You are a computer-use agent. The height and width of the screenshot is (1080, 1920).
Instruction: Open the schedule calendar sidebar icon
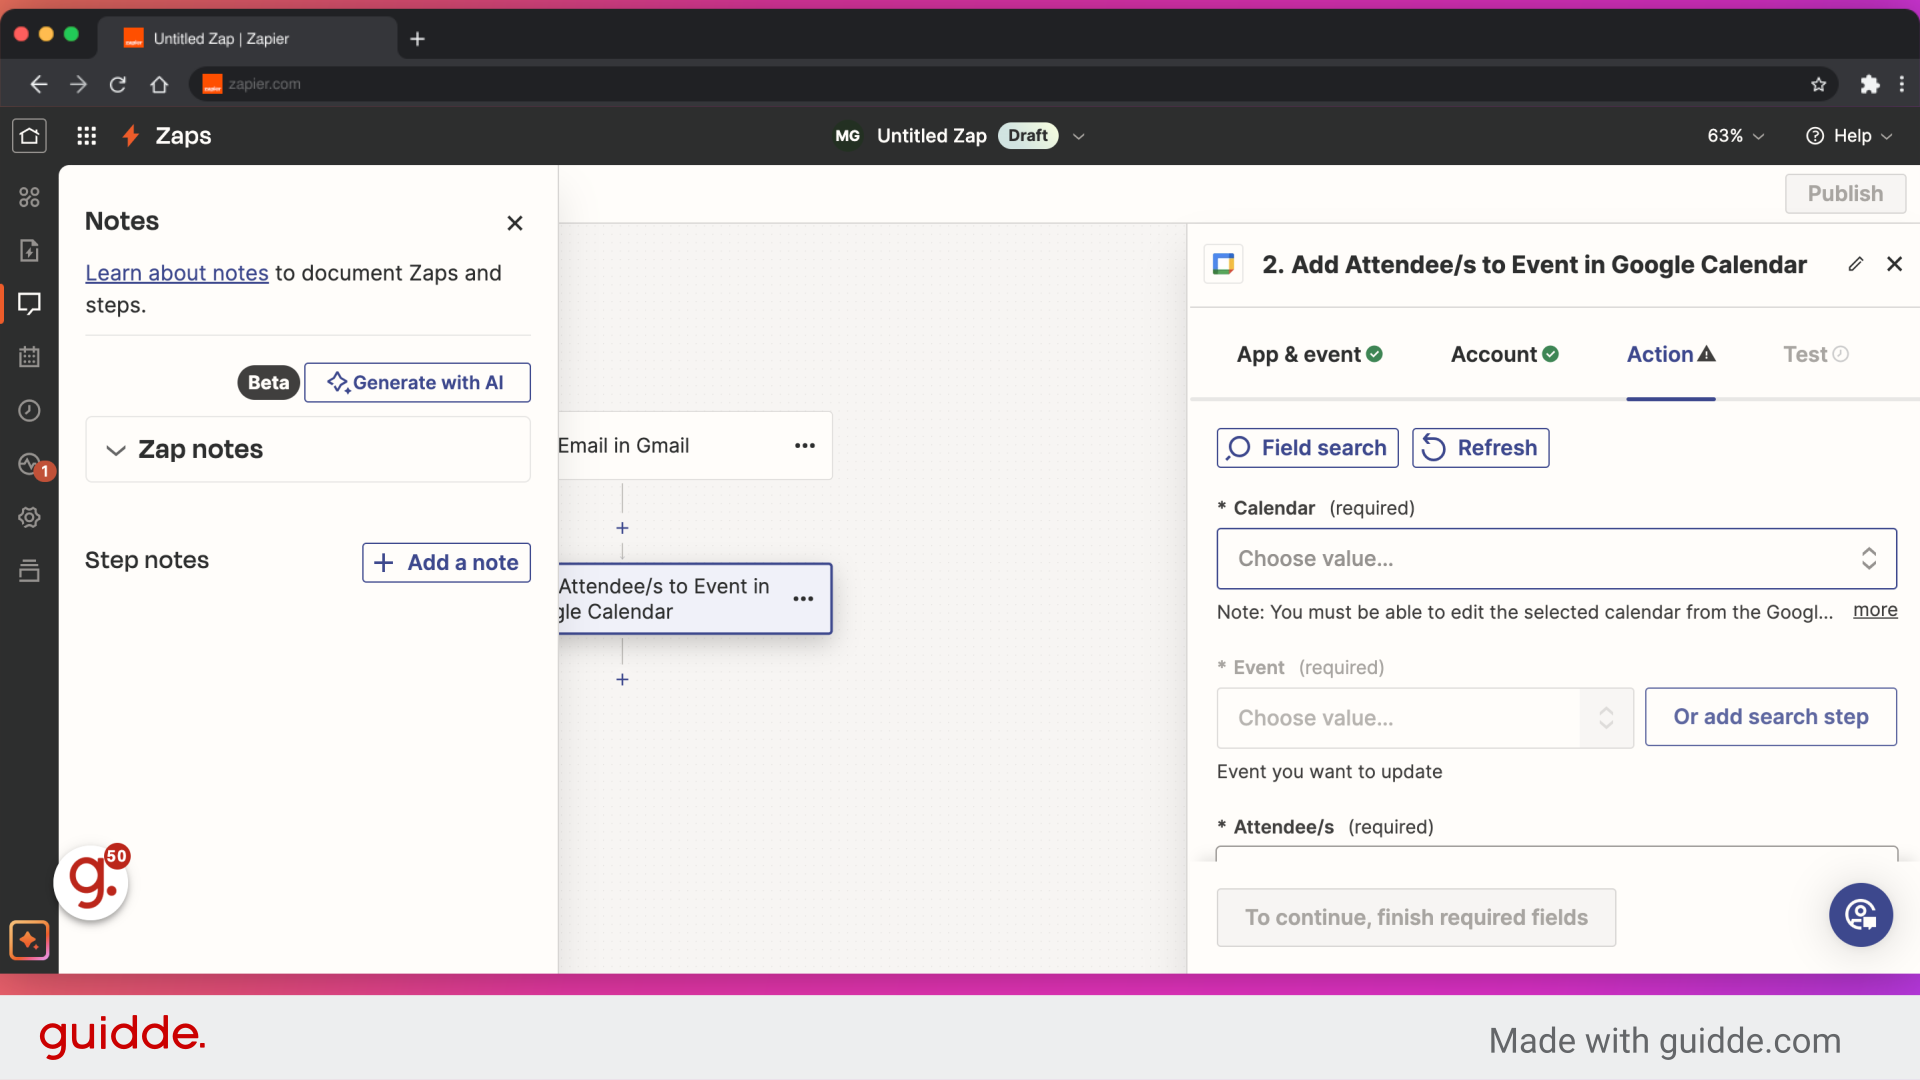point(29,357)
